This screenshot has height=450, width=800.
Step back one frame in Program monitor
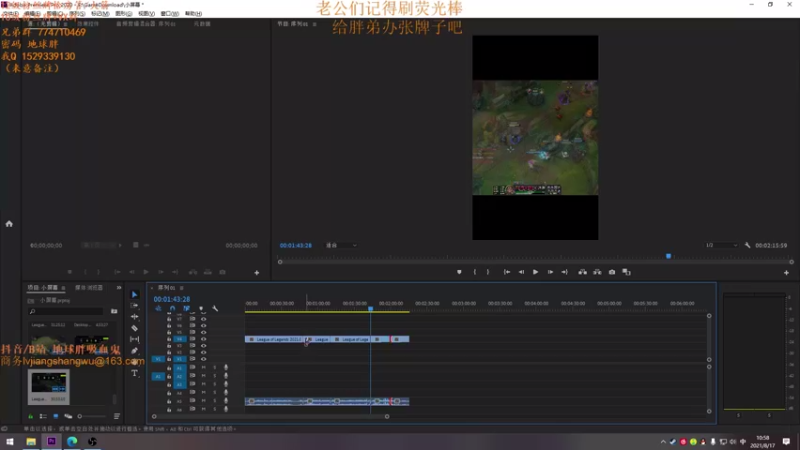click(x=521, y=272)
